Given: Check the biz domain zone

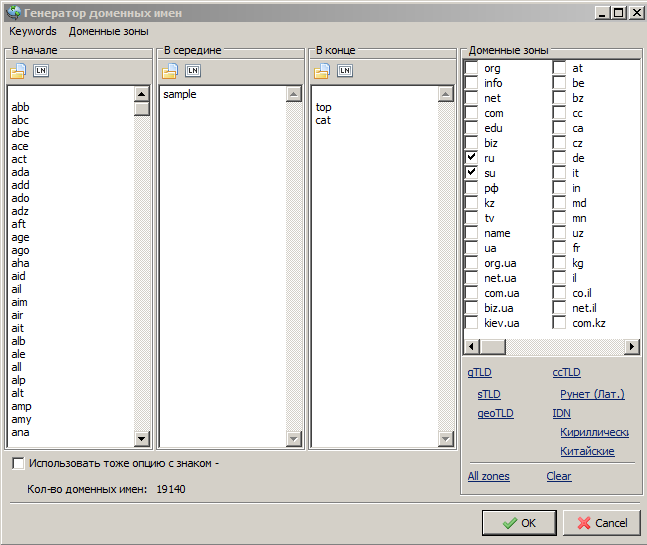Looking at the screenshot, I should pyautogui.click(x=471, y=143).
